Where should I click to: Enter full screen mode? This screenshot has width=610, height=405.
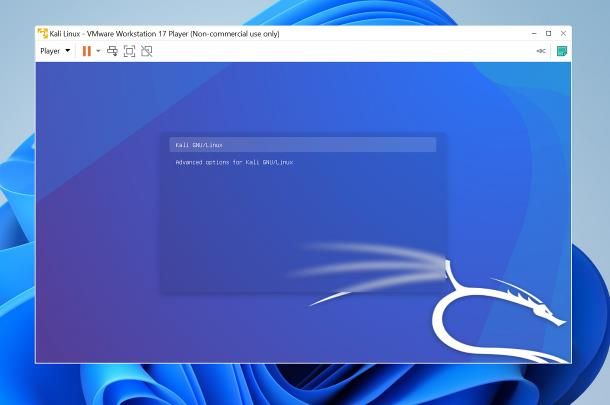[x=130, y=51]
